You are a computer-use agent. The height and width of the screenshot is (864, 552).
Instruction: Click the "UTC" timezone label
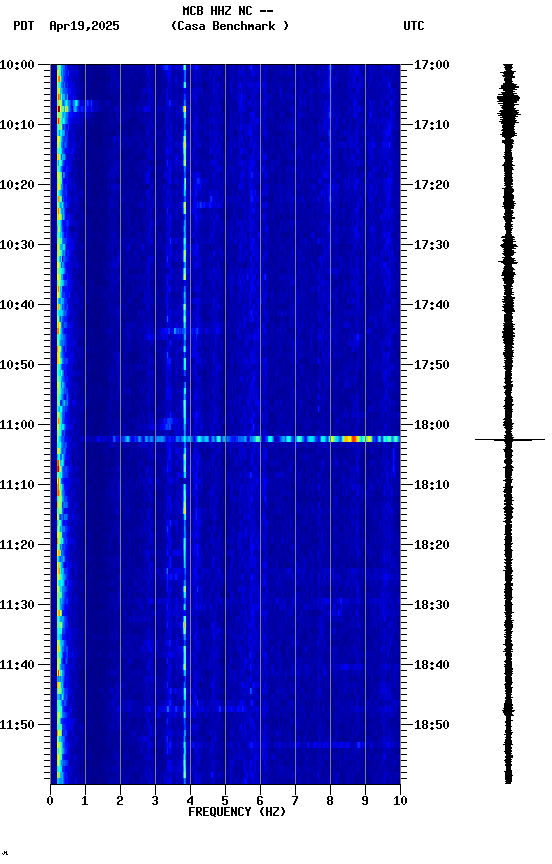(414, 26)
